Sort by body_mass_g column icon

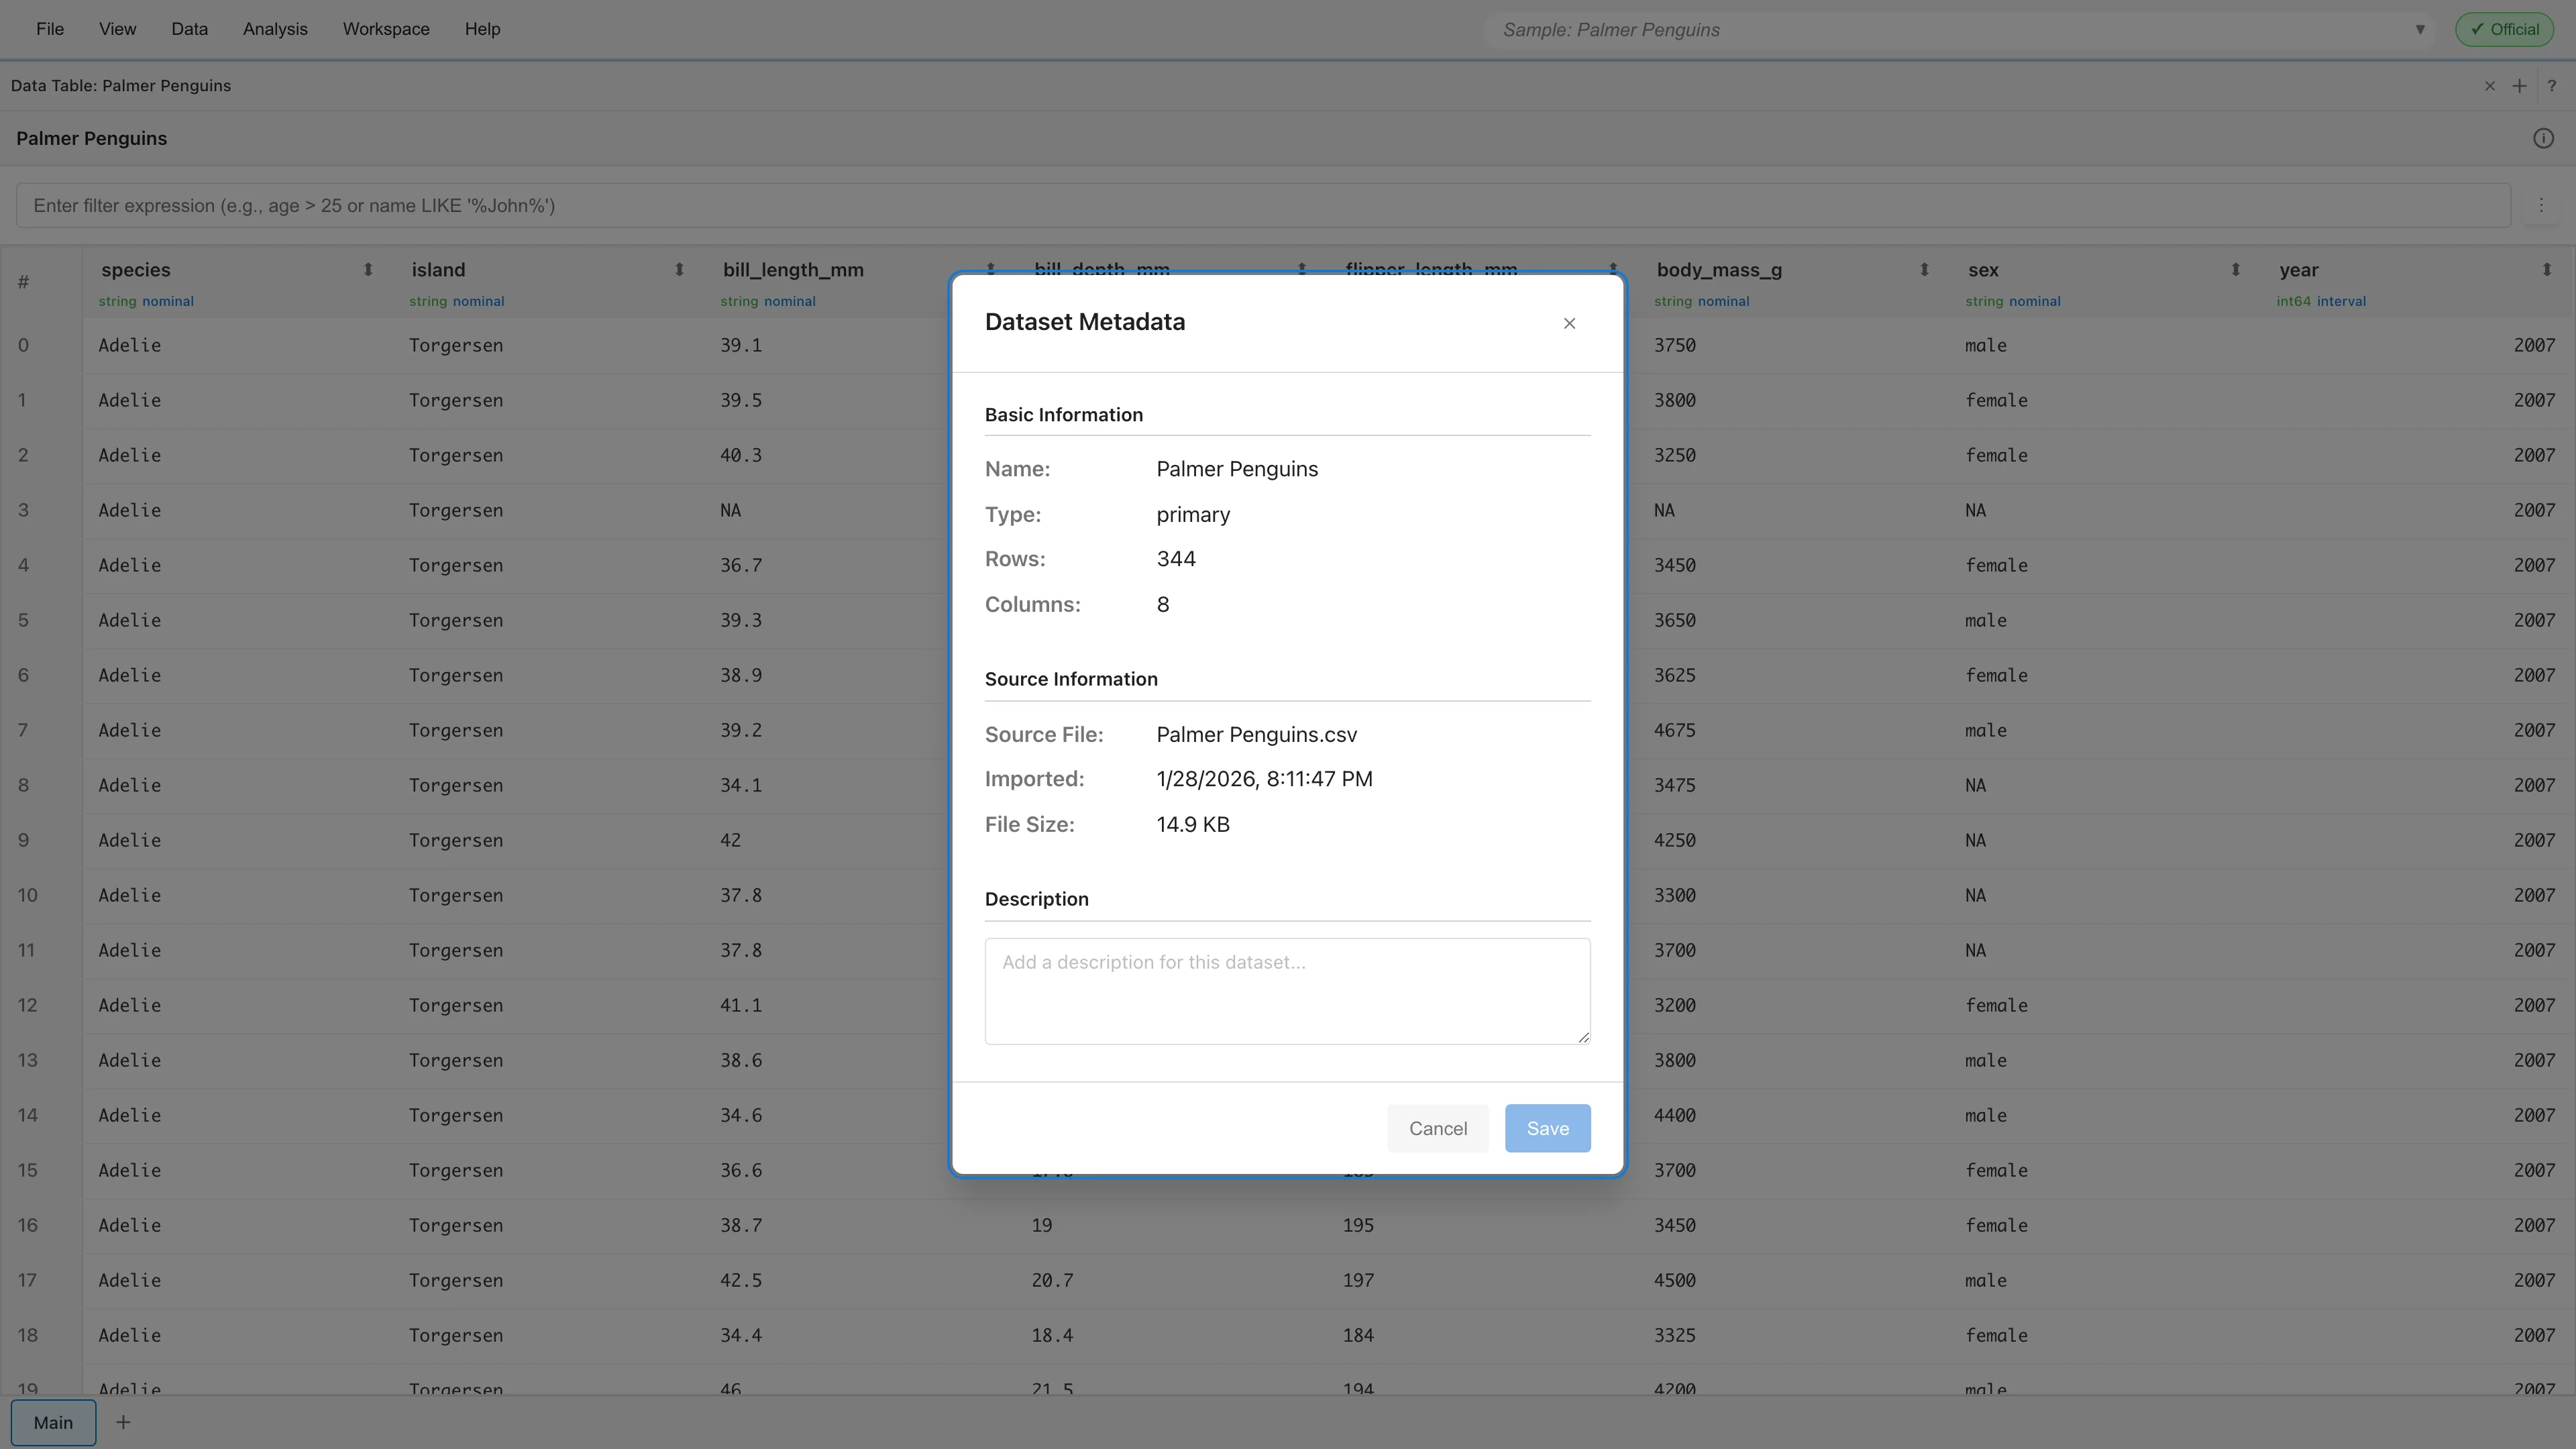[x=1924, y=270]
